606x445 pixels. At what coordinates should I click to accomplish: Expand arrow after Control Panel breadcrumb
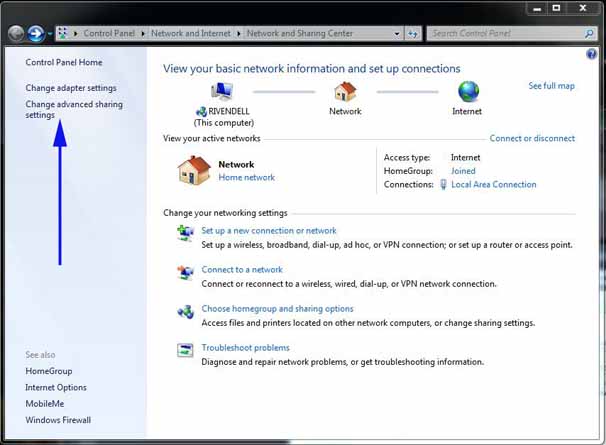tap(143, 34)
